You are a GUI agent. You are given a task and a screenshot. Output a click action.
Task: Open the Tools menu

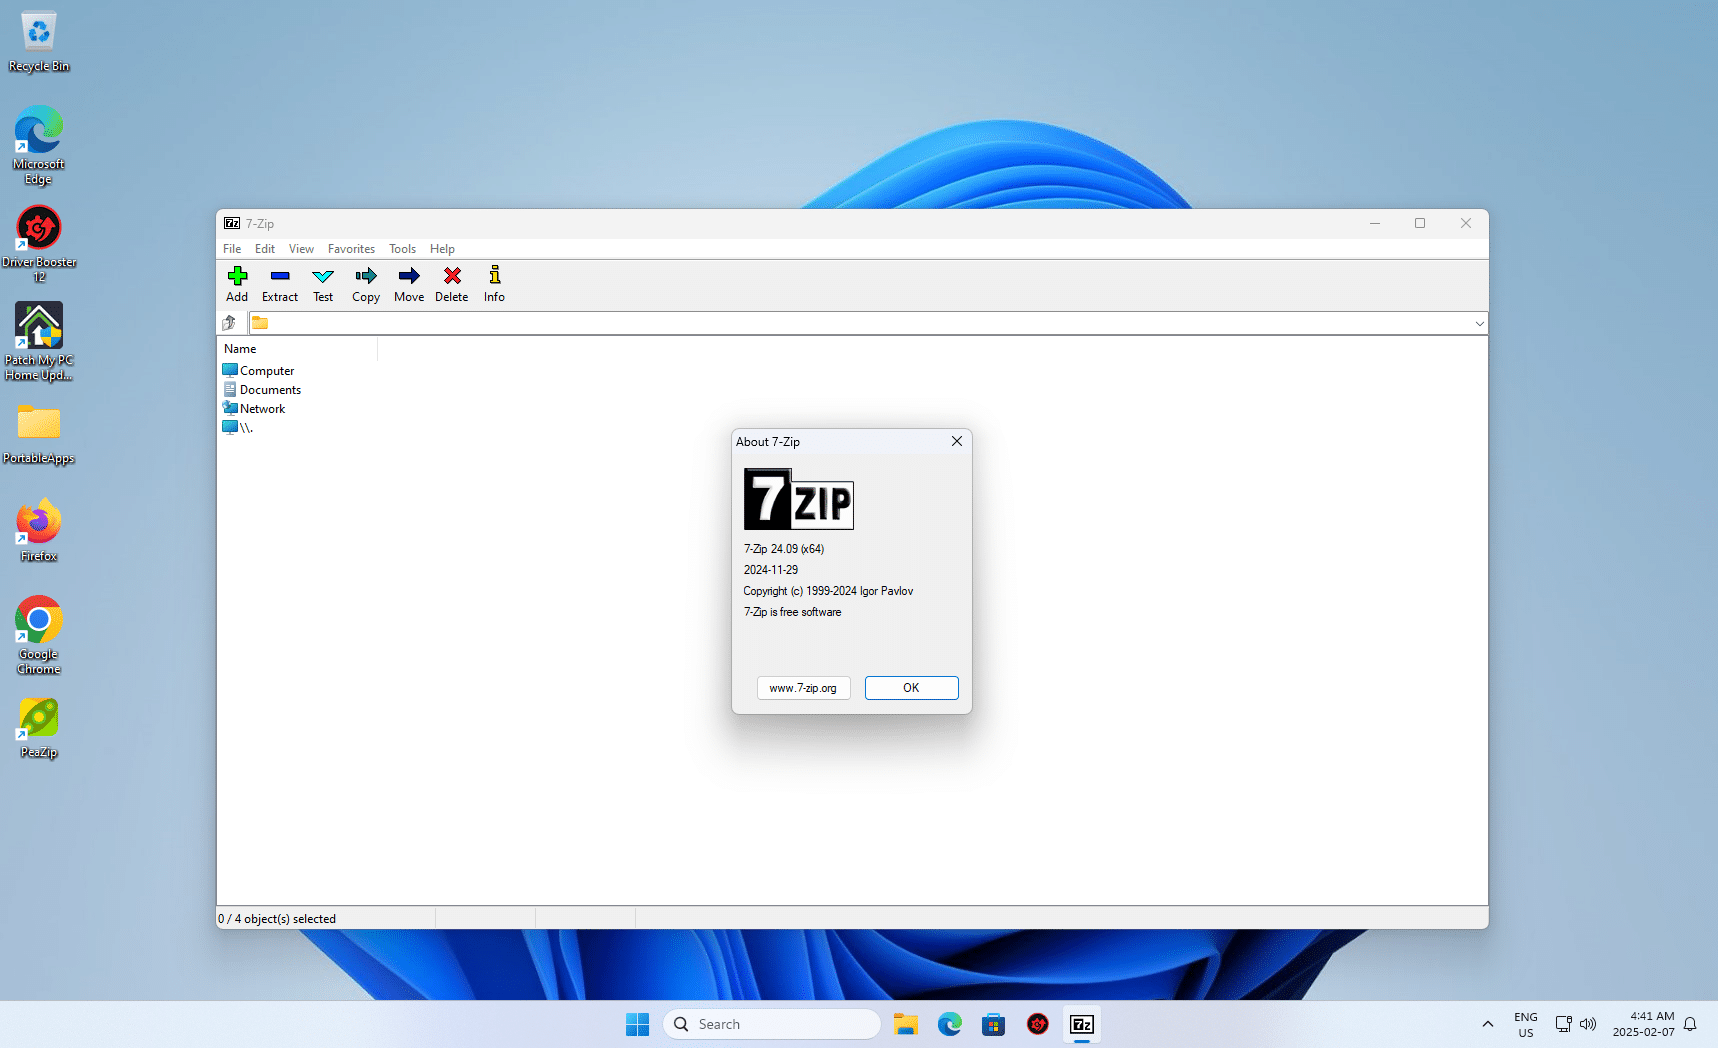402,249
